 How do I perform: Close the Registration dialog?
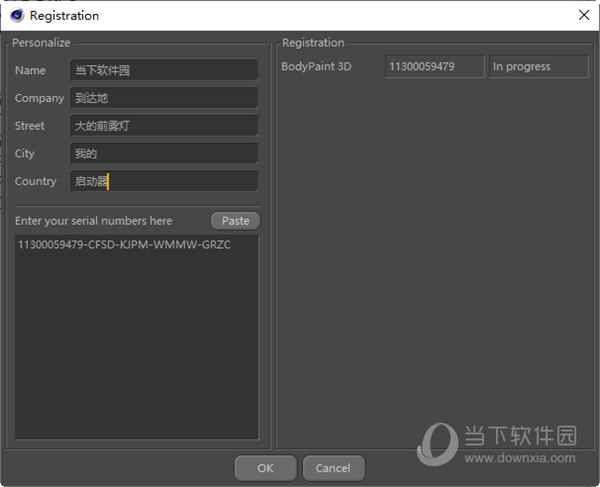click(584, 15)
